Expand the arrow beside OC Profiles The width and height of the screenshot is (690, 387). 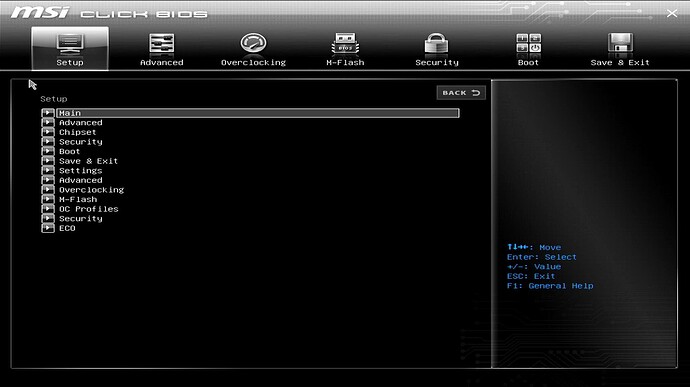[x=48, y=209]
